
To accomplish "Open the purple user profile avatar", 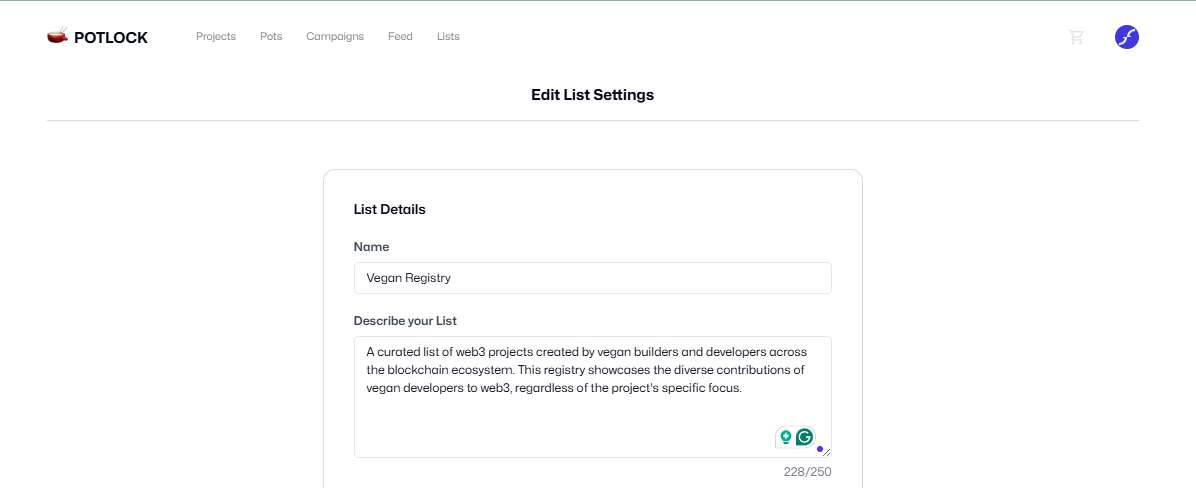I will (x=1127, y=37).
